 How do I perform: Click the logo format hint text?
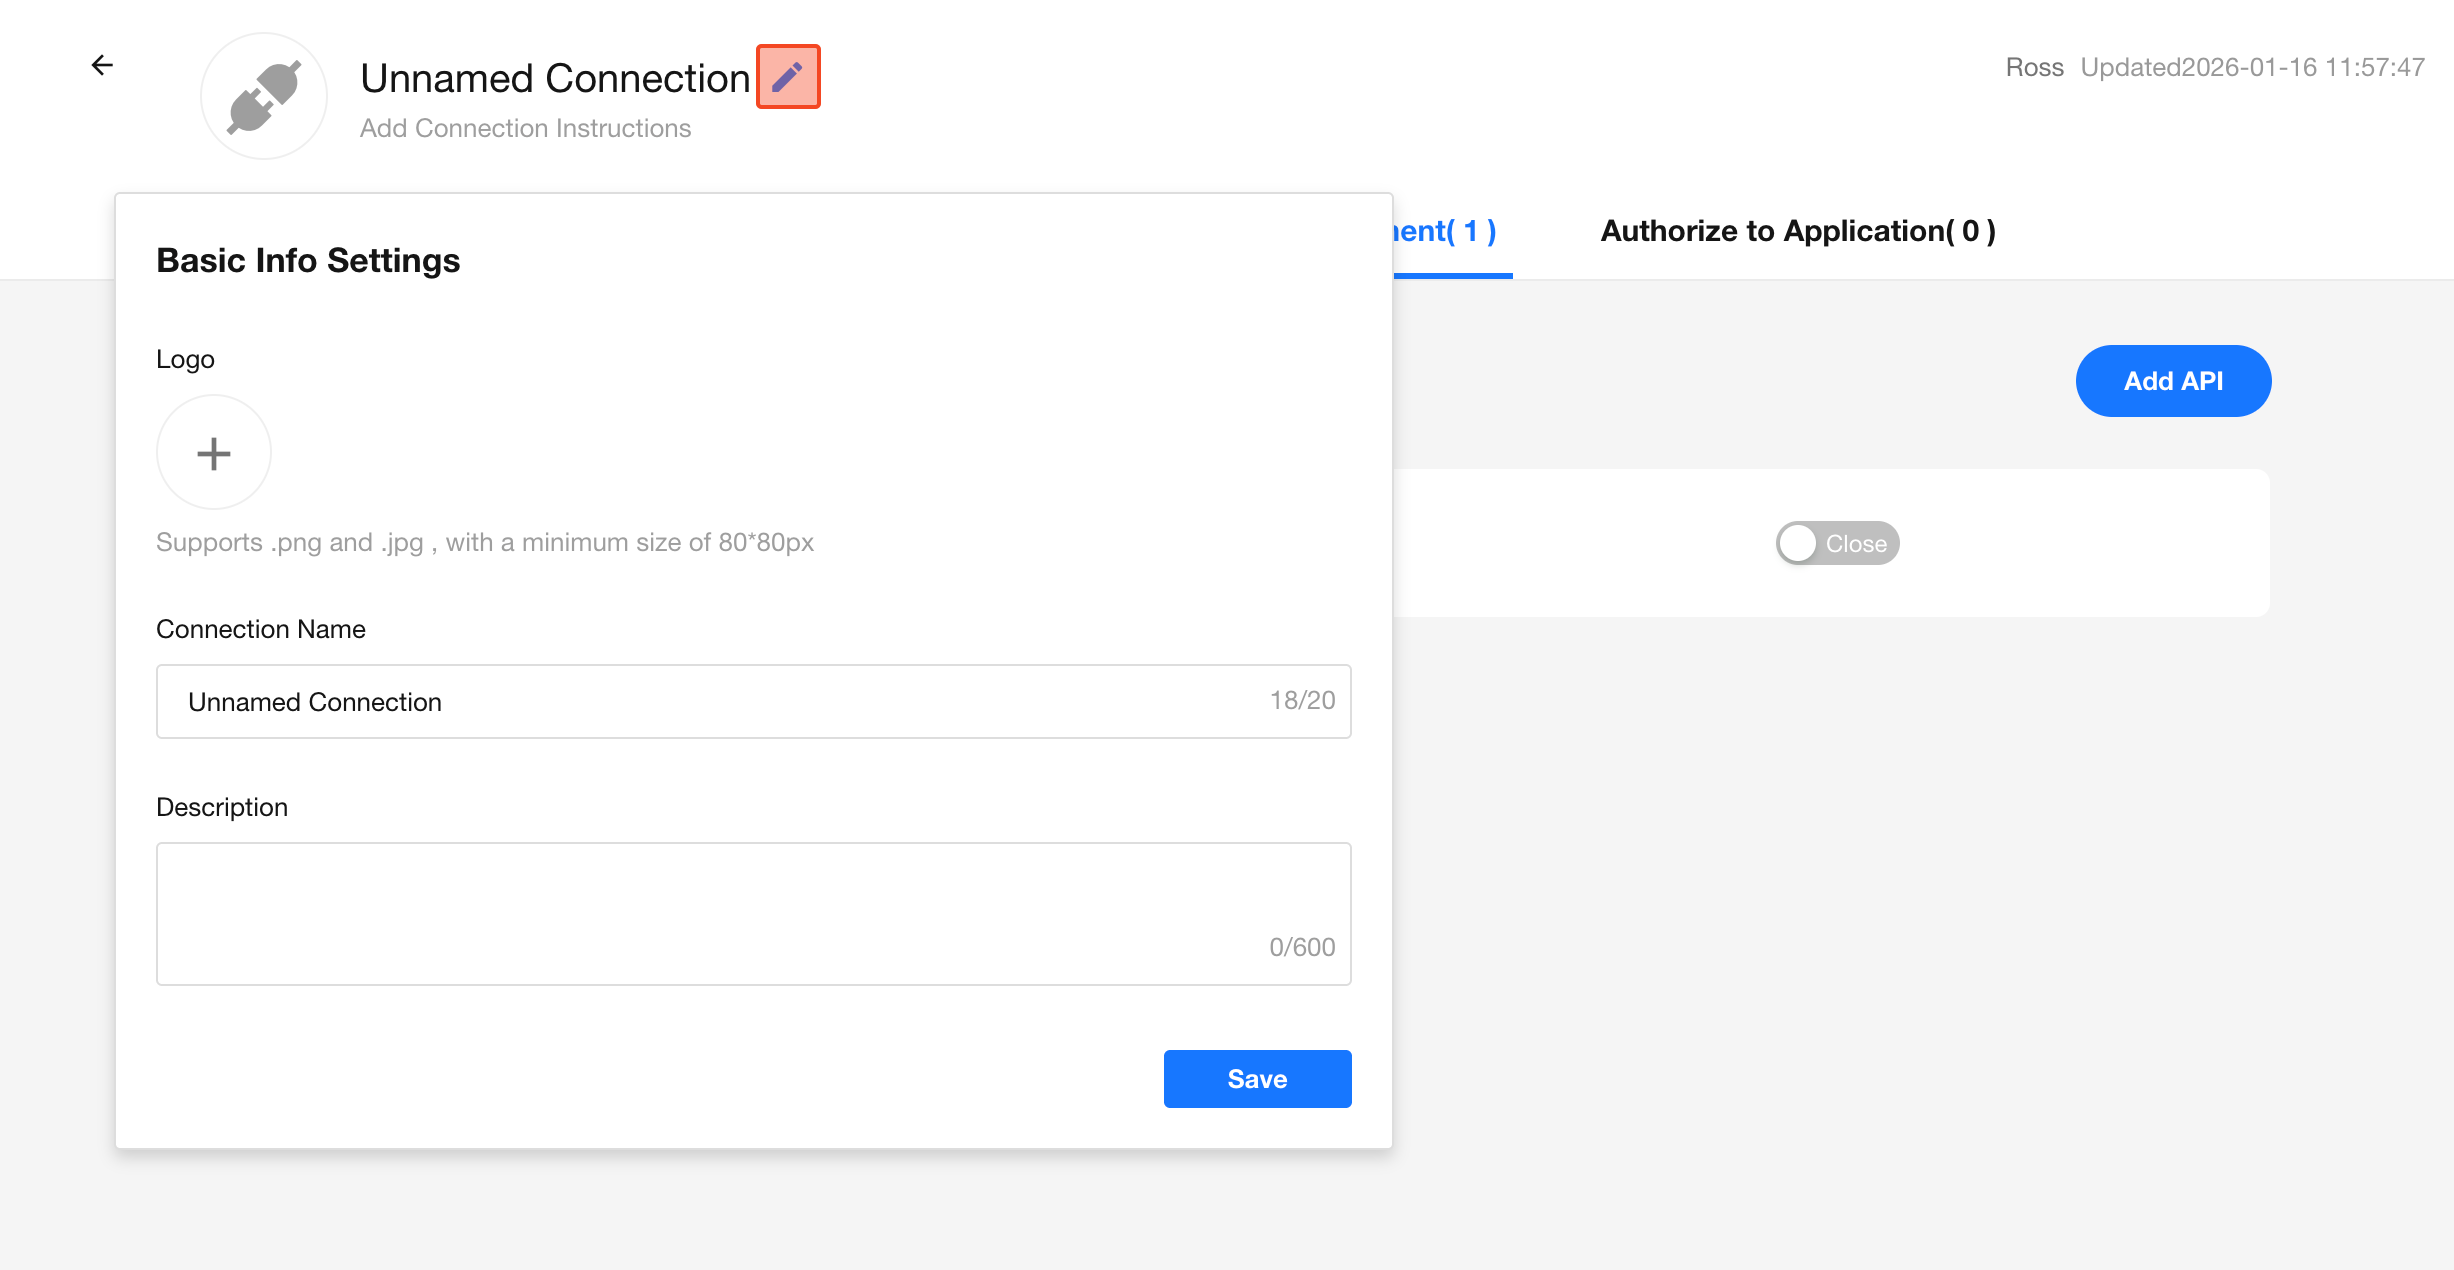[485, 543]
